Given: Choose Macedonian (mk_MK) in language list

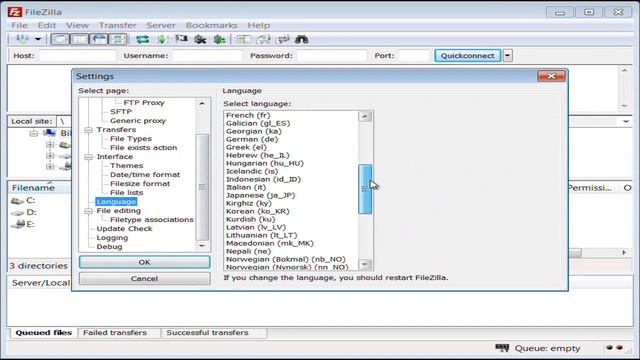Looking at the screenshot, I should [270, 243].
